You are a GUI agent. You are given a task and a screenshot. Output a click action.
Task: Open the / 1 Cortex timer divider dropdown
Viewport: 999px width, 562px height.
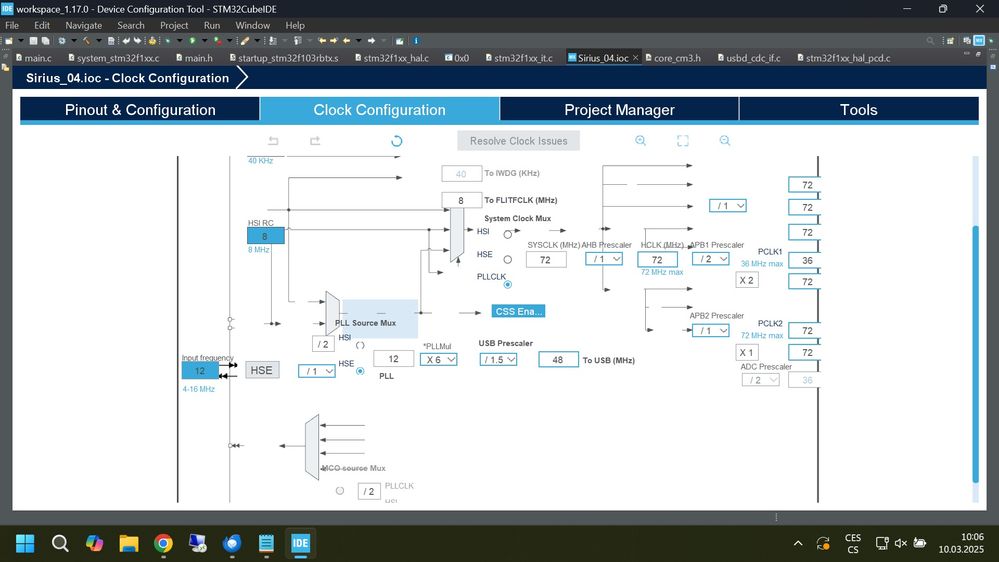728,206
